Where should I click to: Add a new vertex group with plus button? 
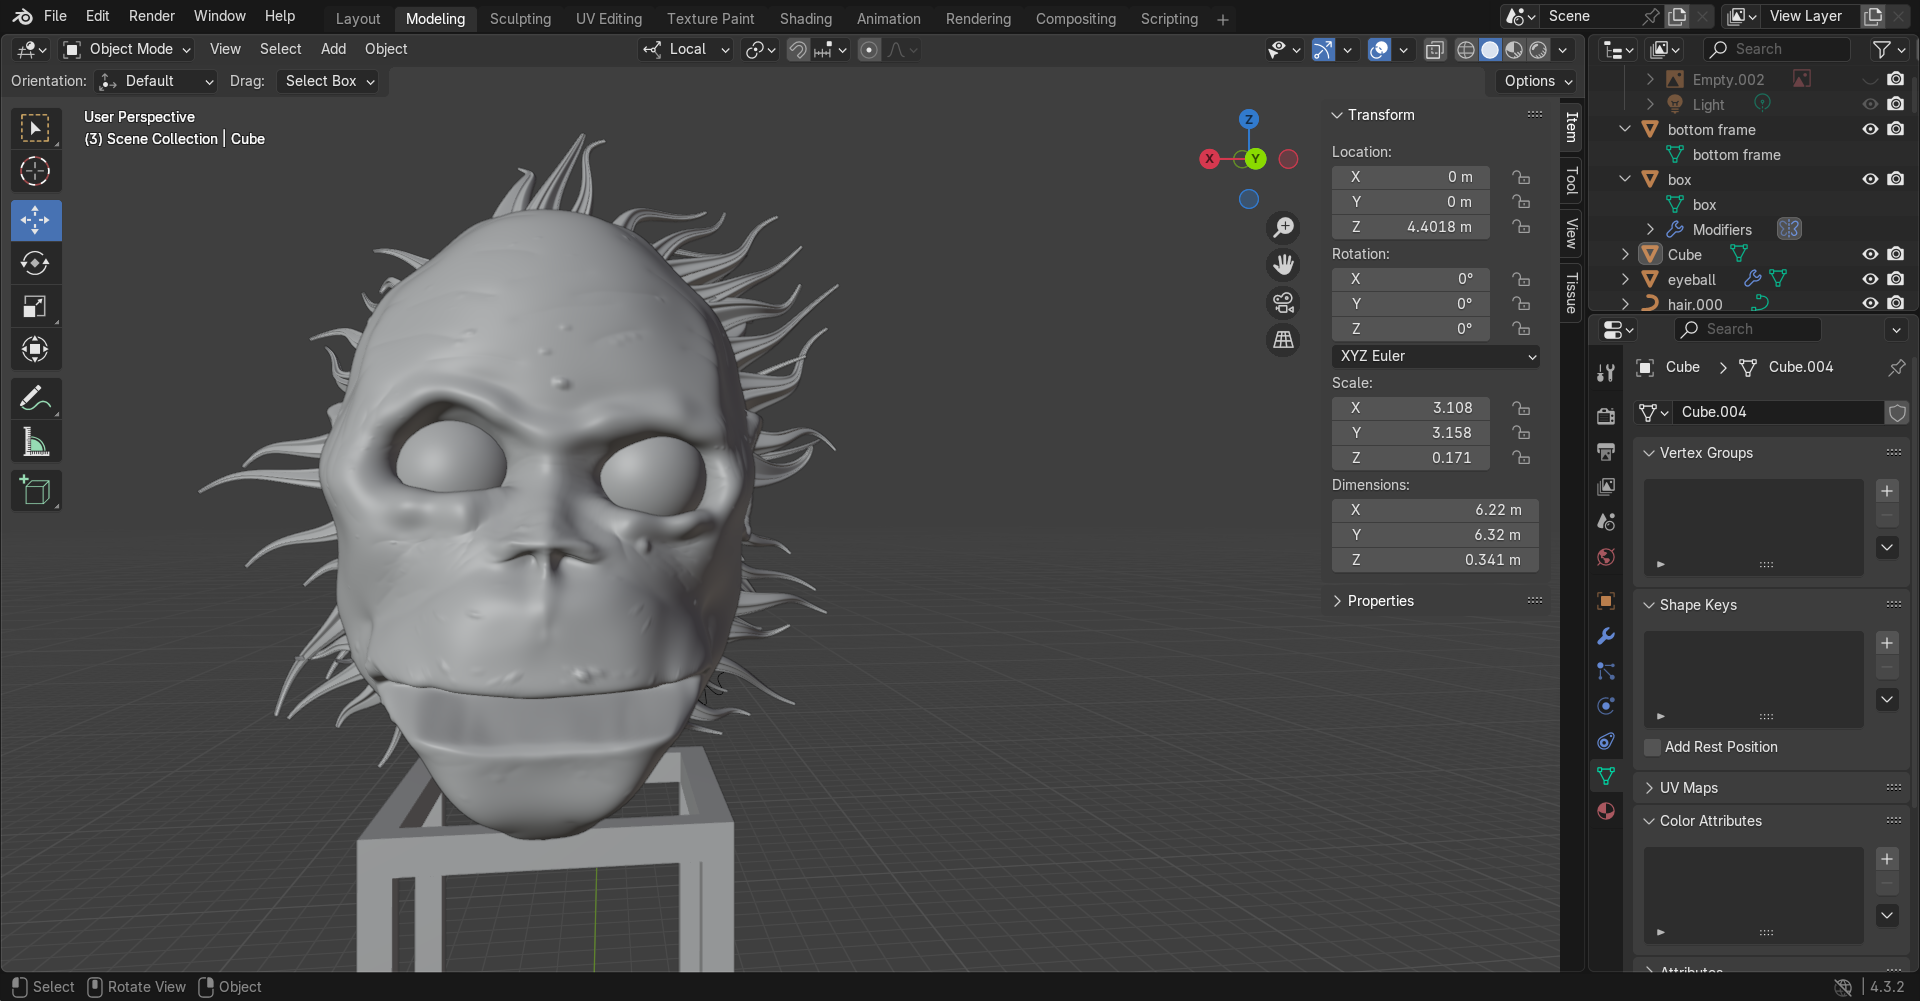1887,491
